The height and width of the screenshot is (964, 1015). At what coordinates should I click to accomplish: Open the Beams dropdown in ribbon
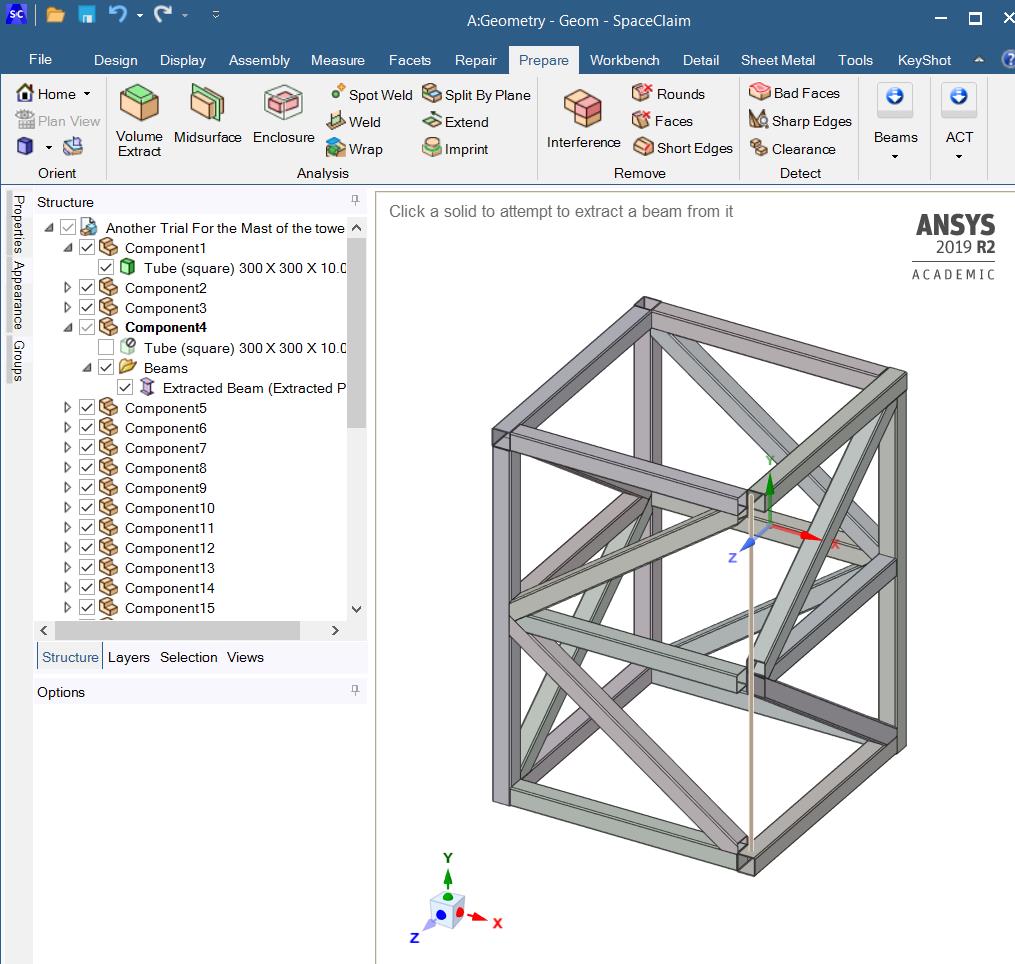(895, 137)
